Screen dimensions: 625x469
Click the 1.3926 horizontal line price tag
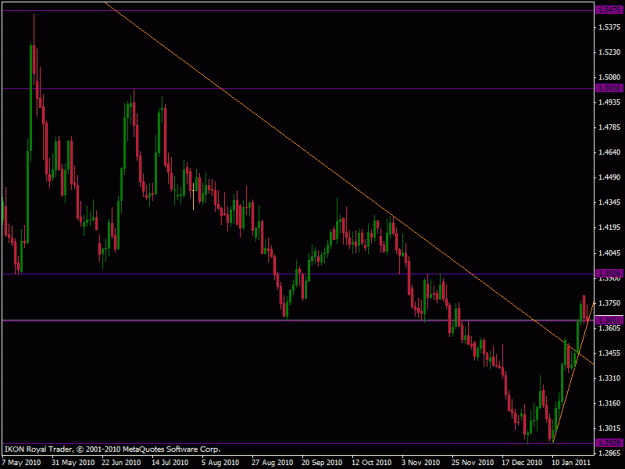click(609, 273)
